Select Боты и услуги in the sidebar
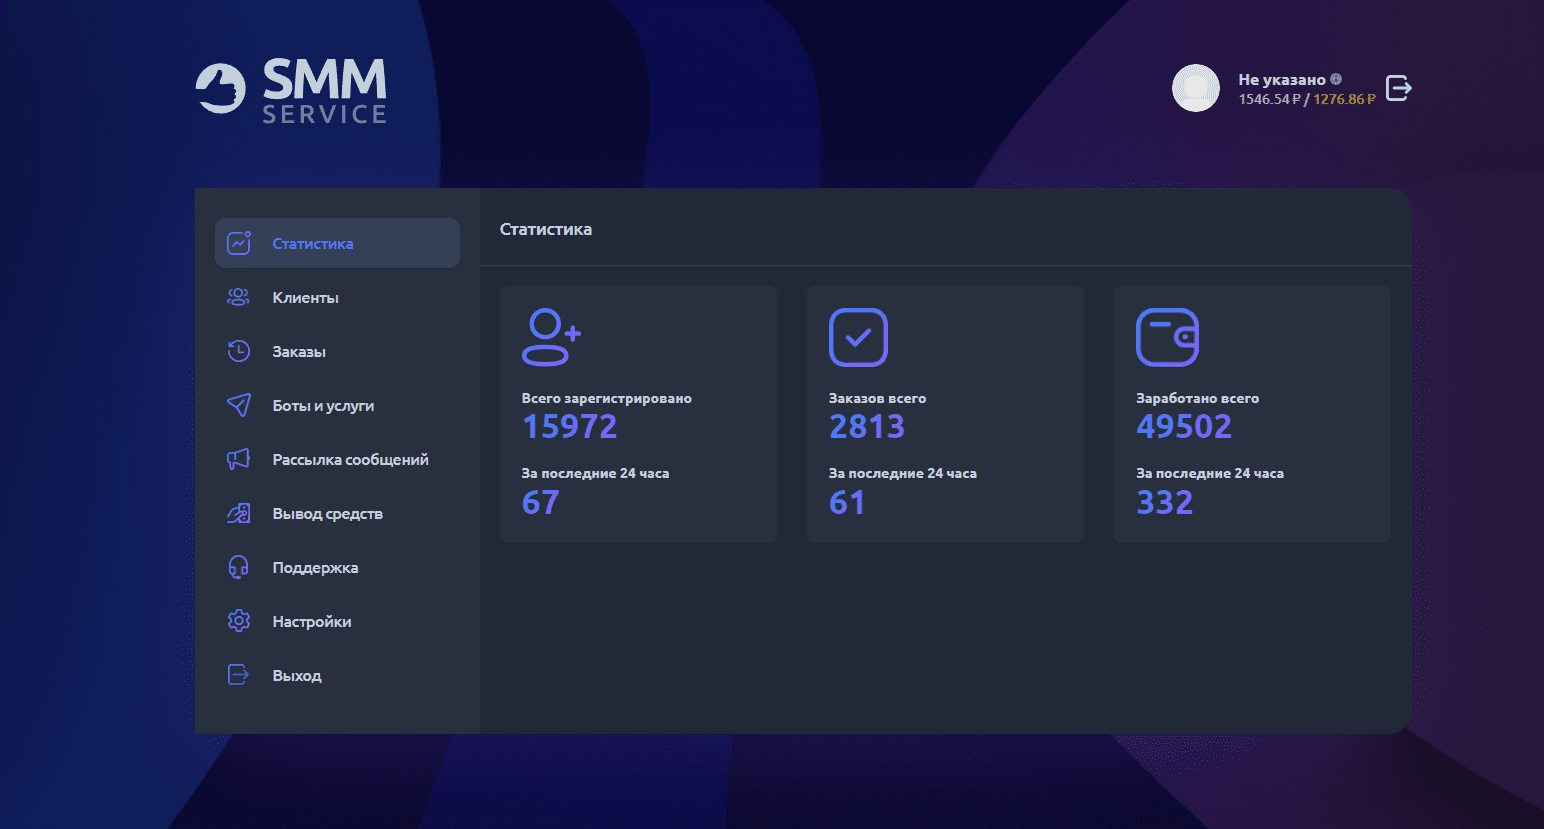Image resolution: width=1544 pixels, height=829 pixels. (x=337, y=405)
